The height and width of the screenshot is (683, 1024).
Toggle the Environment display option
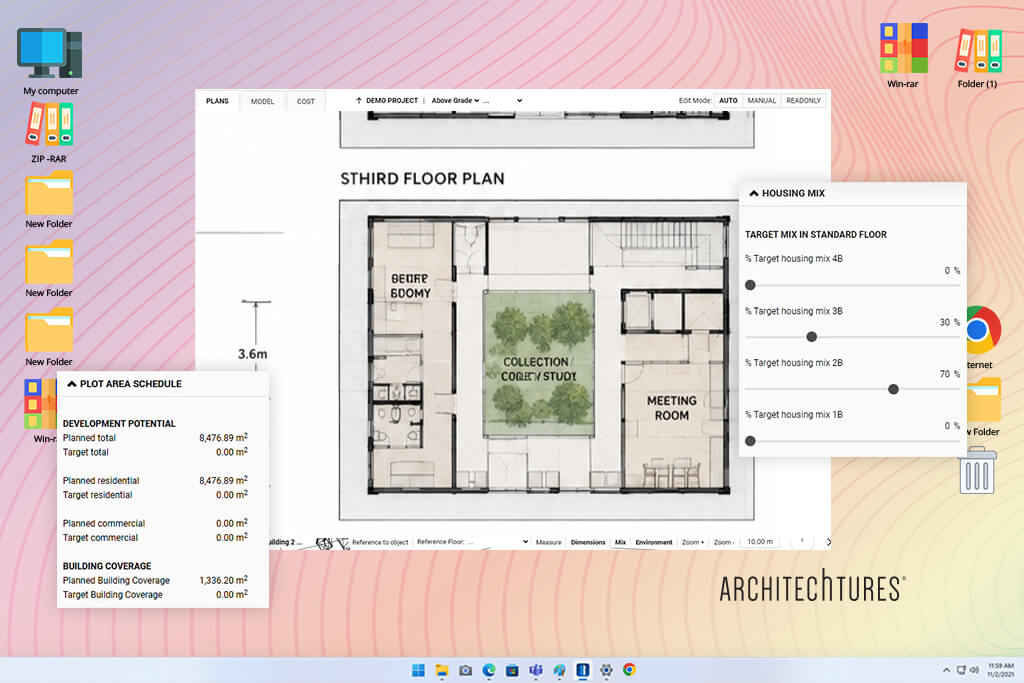(x=654, y=542)
